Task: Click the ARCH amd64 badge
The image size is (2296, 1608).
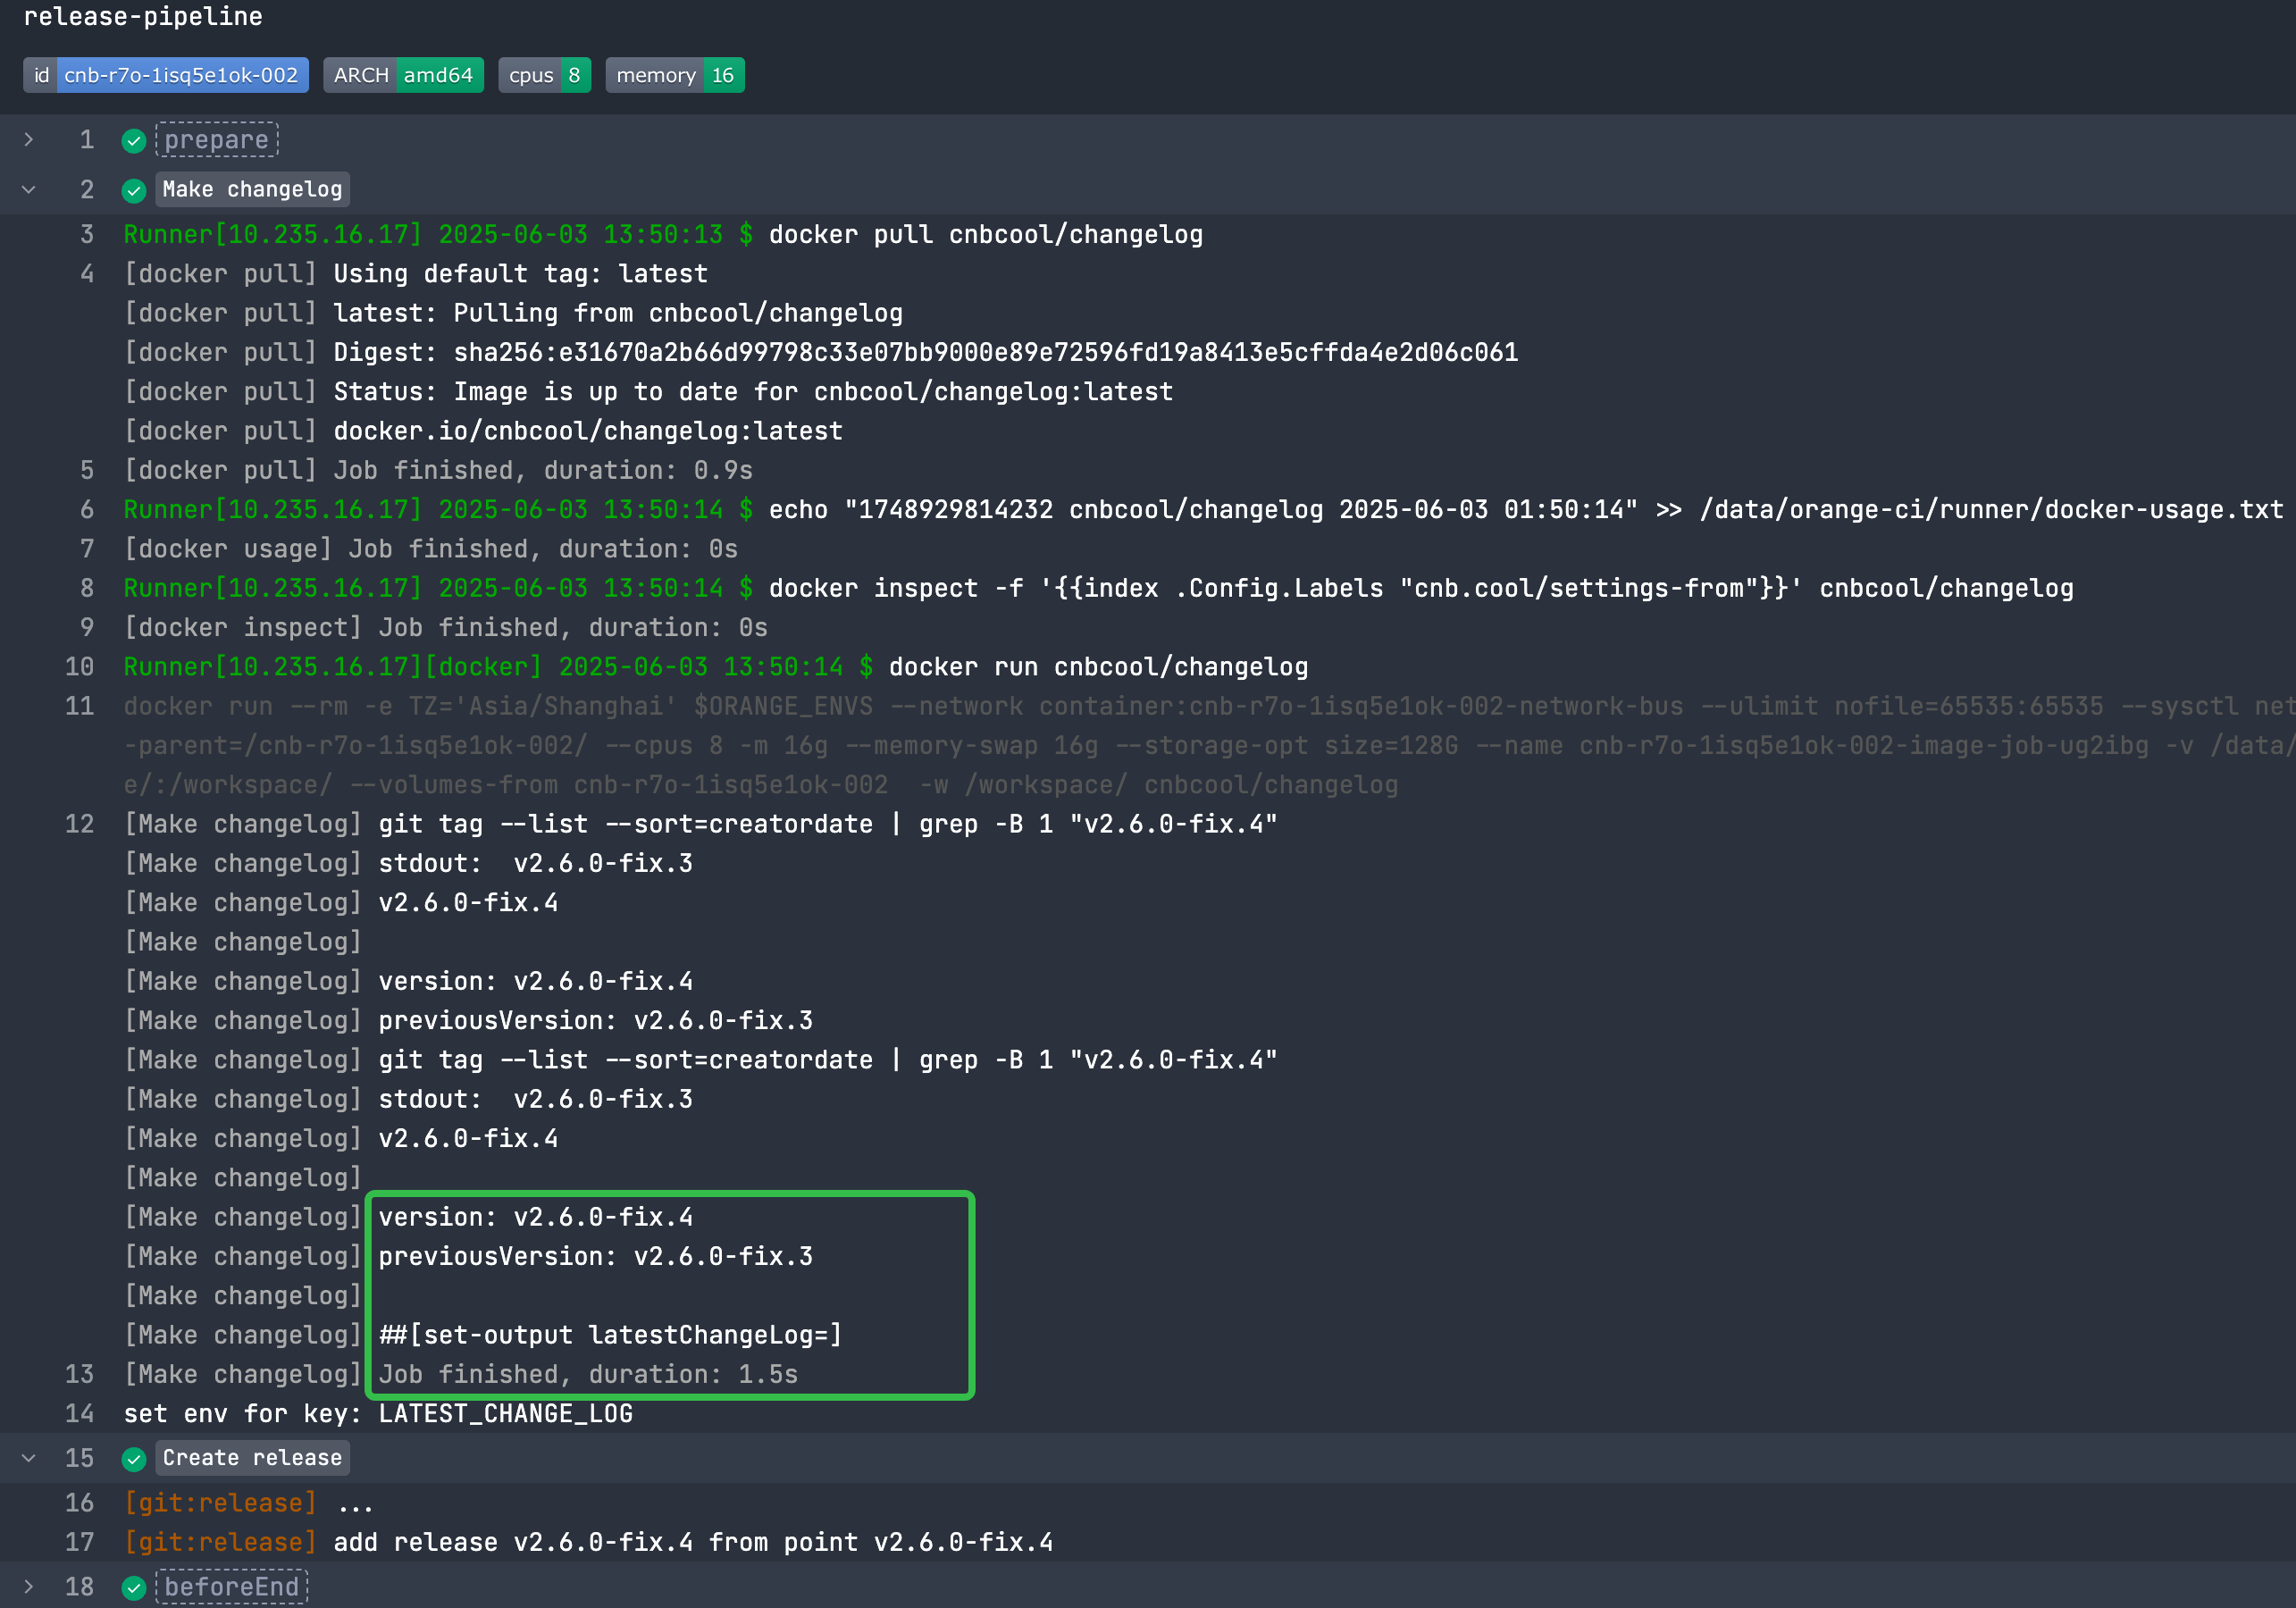Action: pos(403,75)
